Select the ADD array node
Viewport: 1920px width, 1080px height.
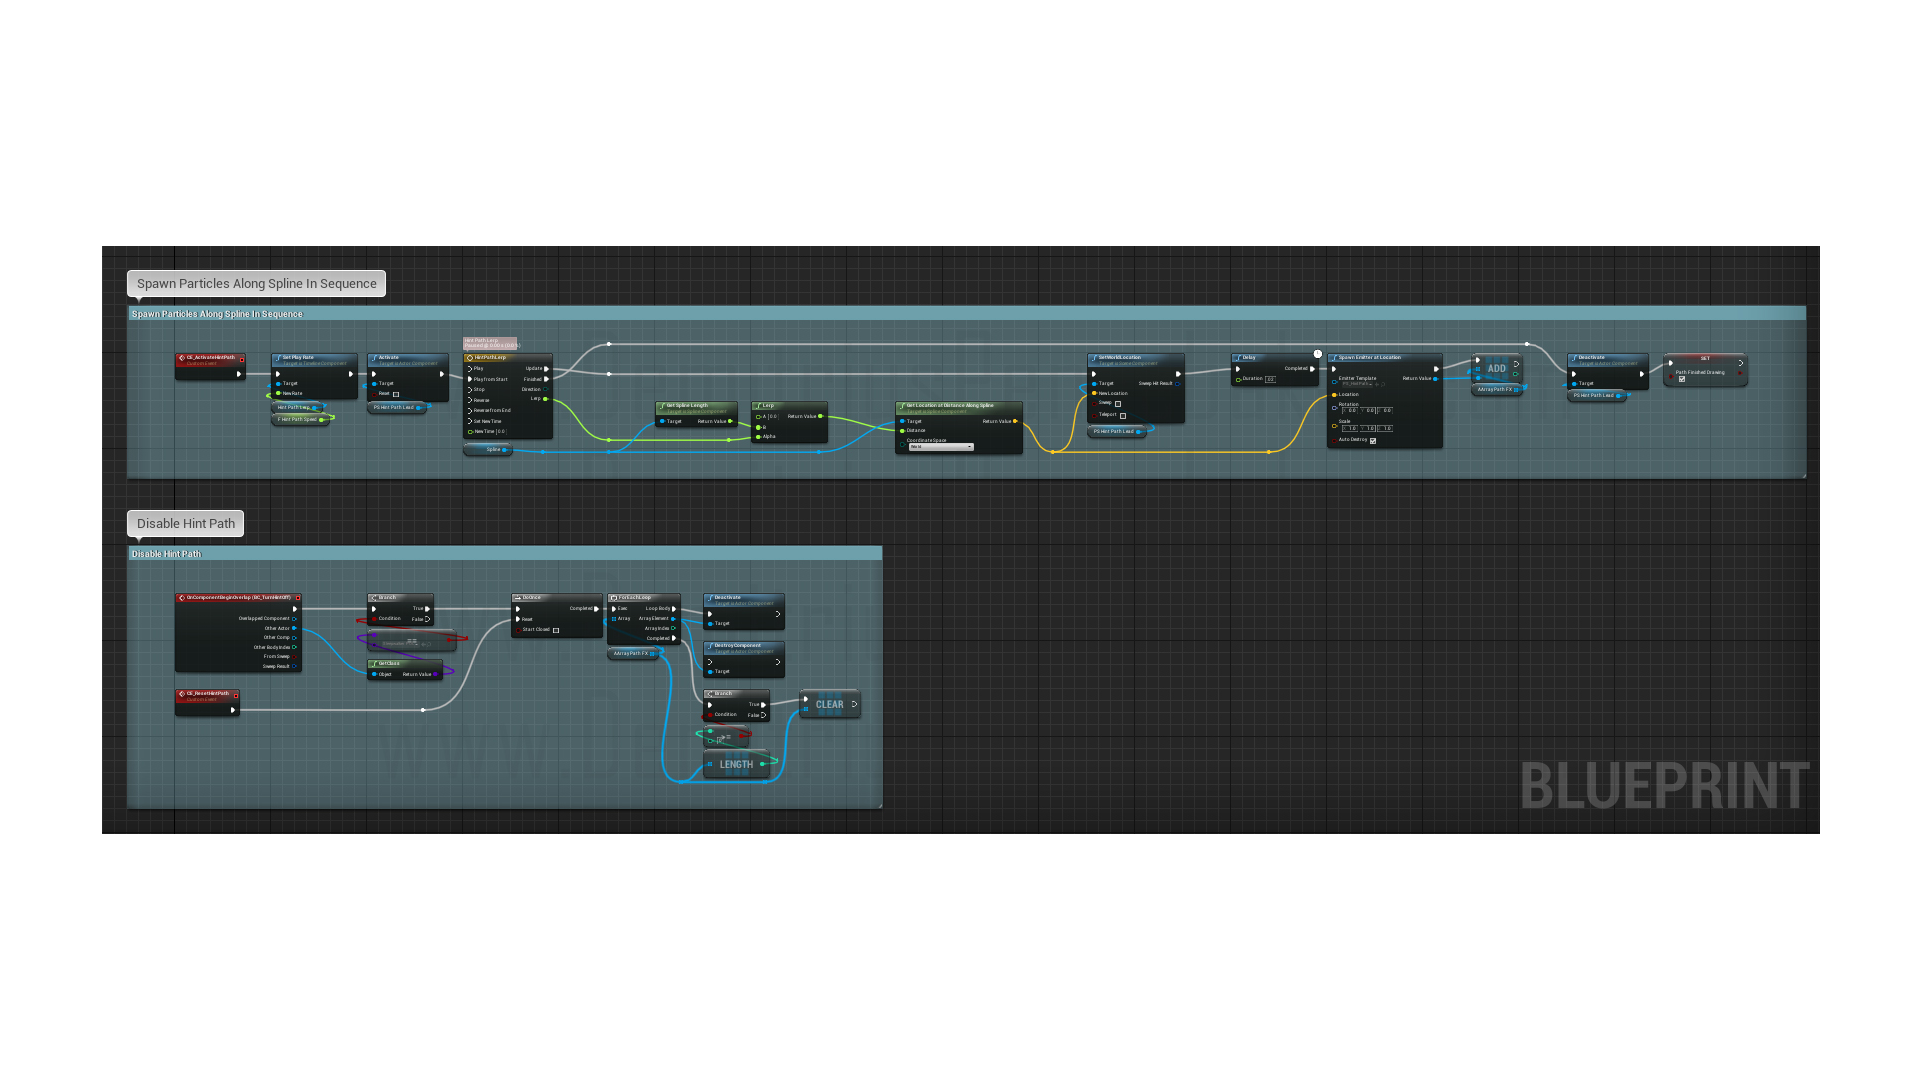click(1497, 368)
